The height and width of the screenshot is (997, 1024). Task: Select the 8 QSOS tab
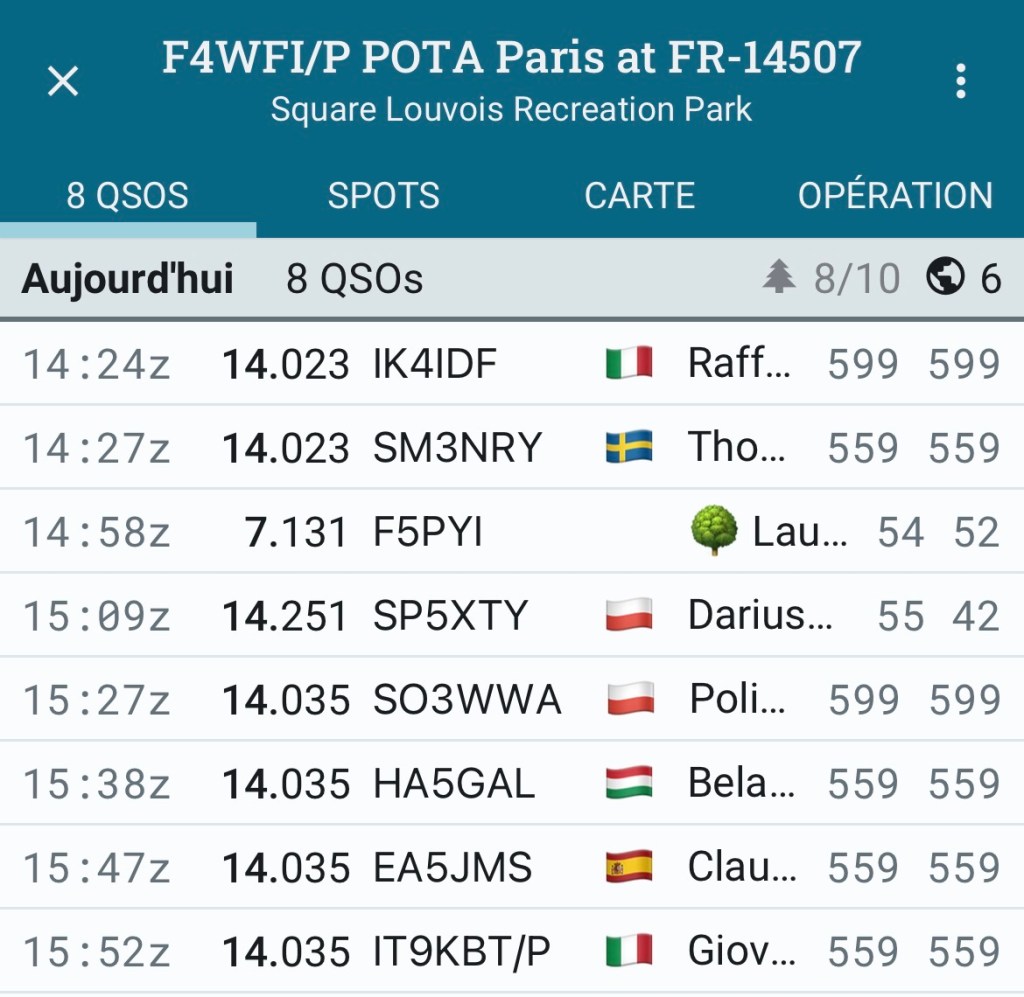coord(127,195)
